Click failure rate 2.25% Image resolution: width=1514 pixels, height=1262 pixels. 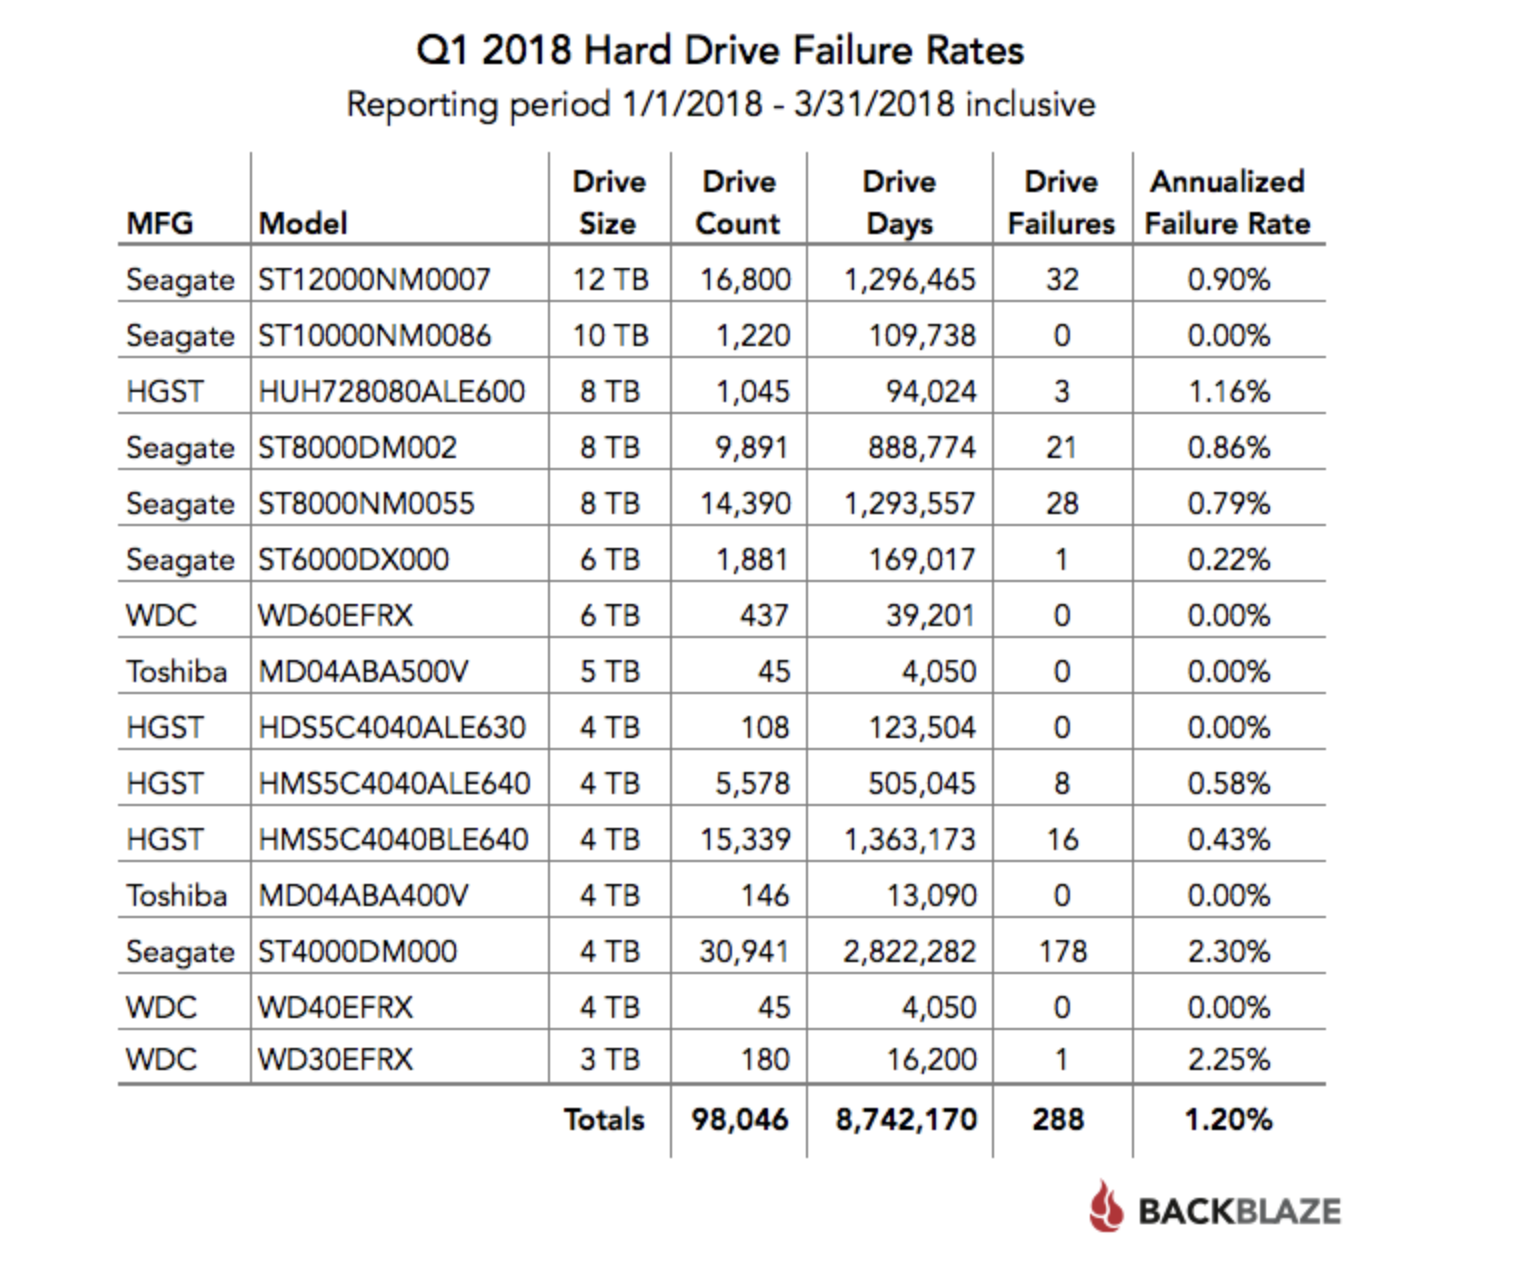coord(1229,1059)
